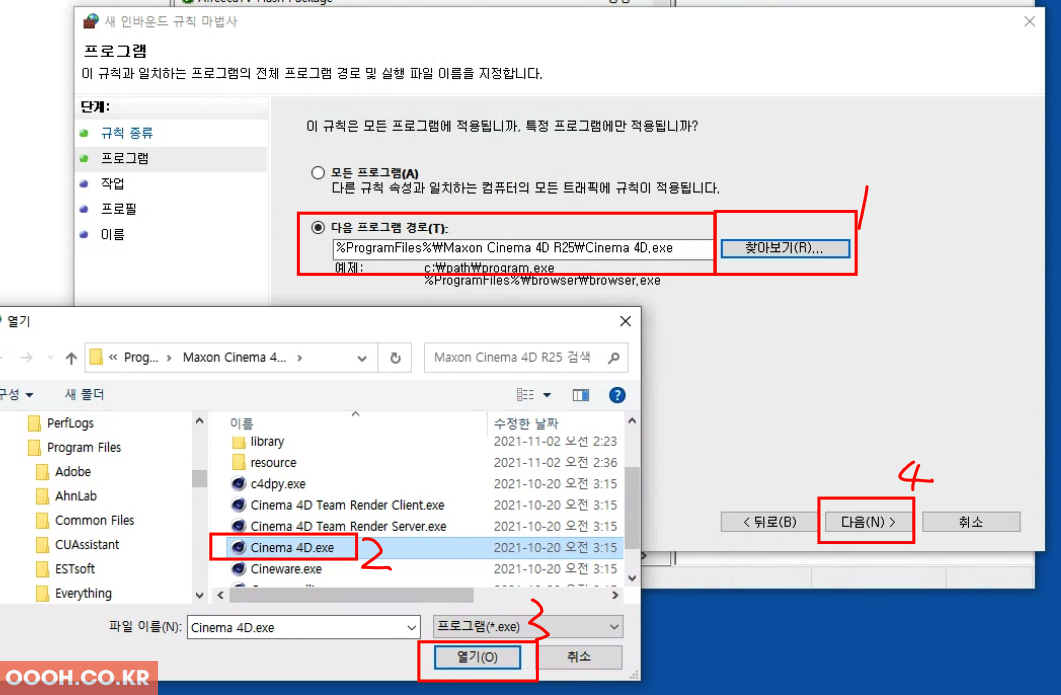Cancel the inbound rule wizard
This screenshot has width=1061, height=695.
click(x=970, y=522)
